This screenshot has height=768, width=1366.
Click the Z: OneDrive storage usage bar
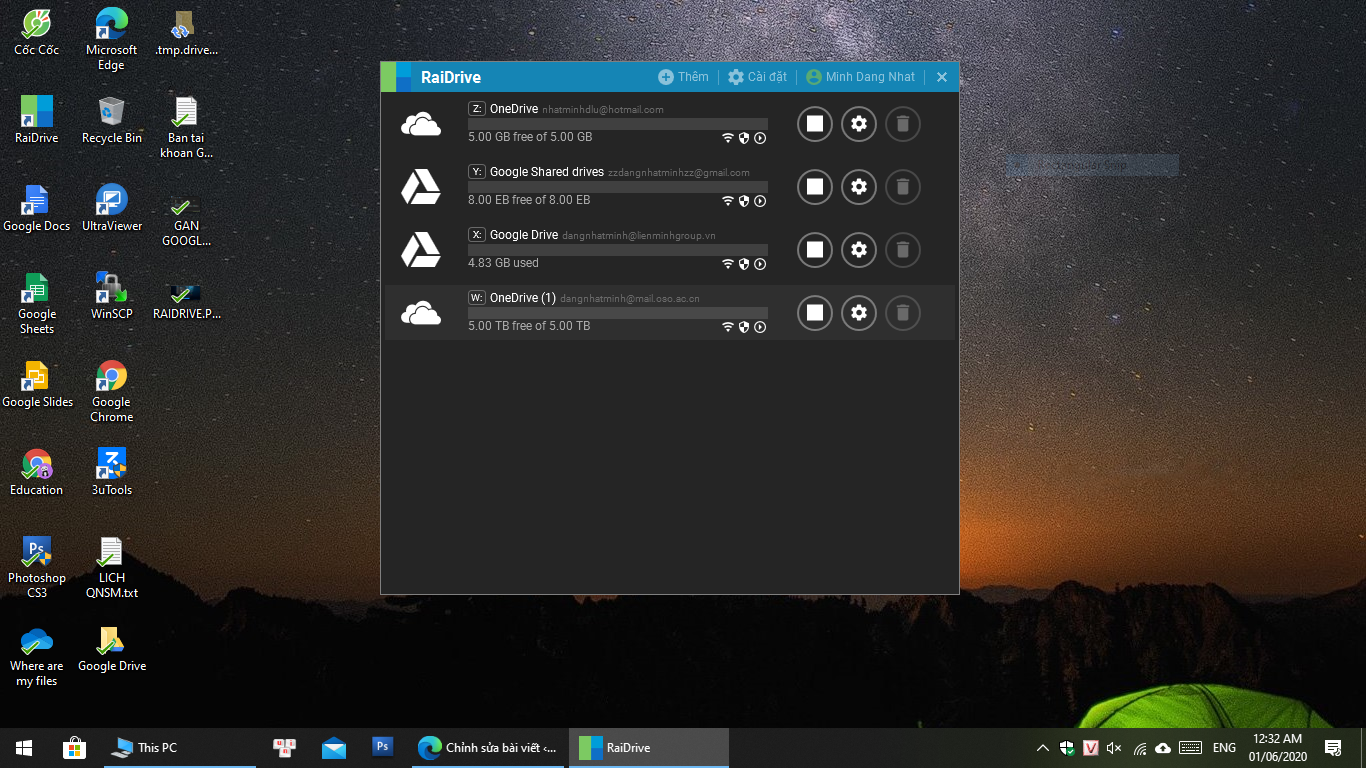618,124
